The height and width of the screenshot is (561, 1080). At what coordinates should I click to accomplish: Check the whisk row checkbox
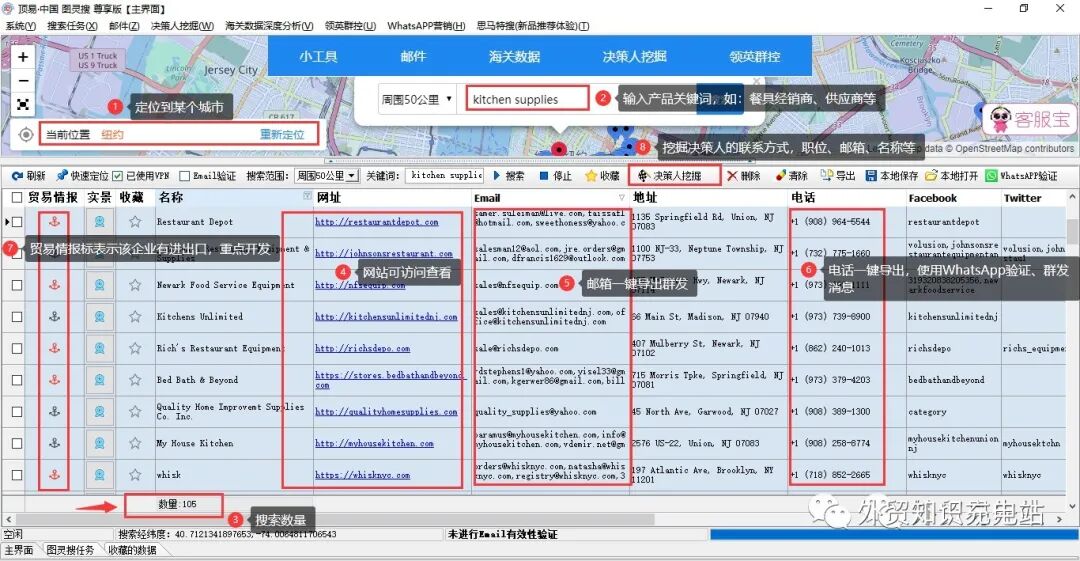point(17,475)
